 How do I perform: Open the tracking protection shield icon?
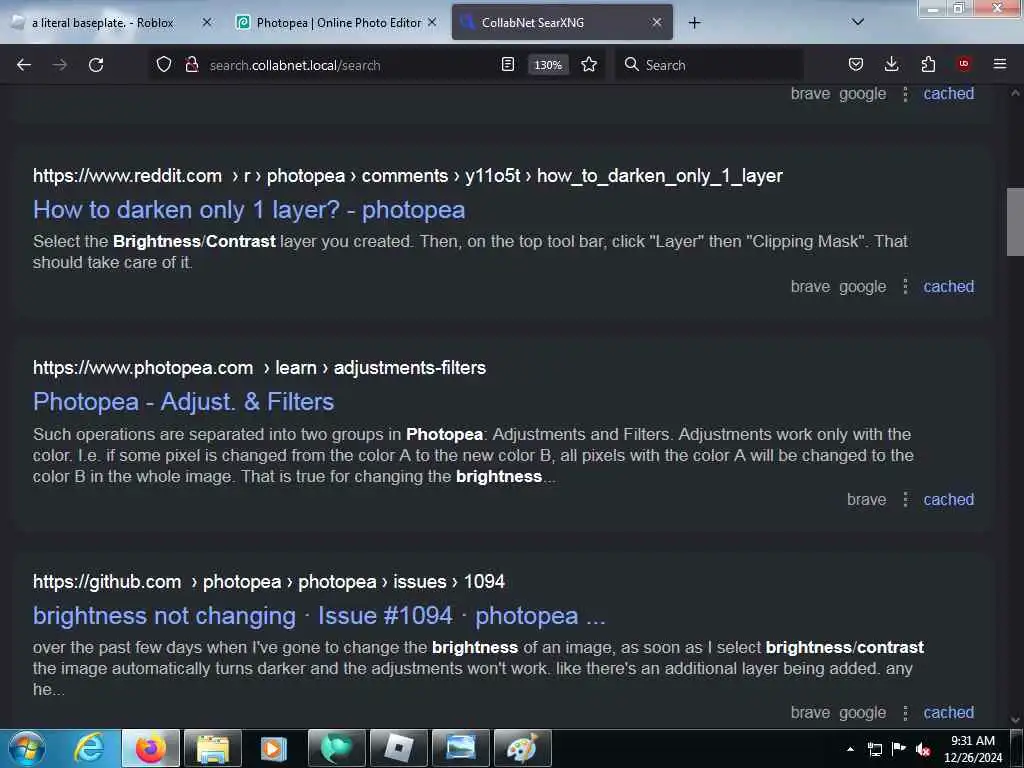tap(164, 64)
